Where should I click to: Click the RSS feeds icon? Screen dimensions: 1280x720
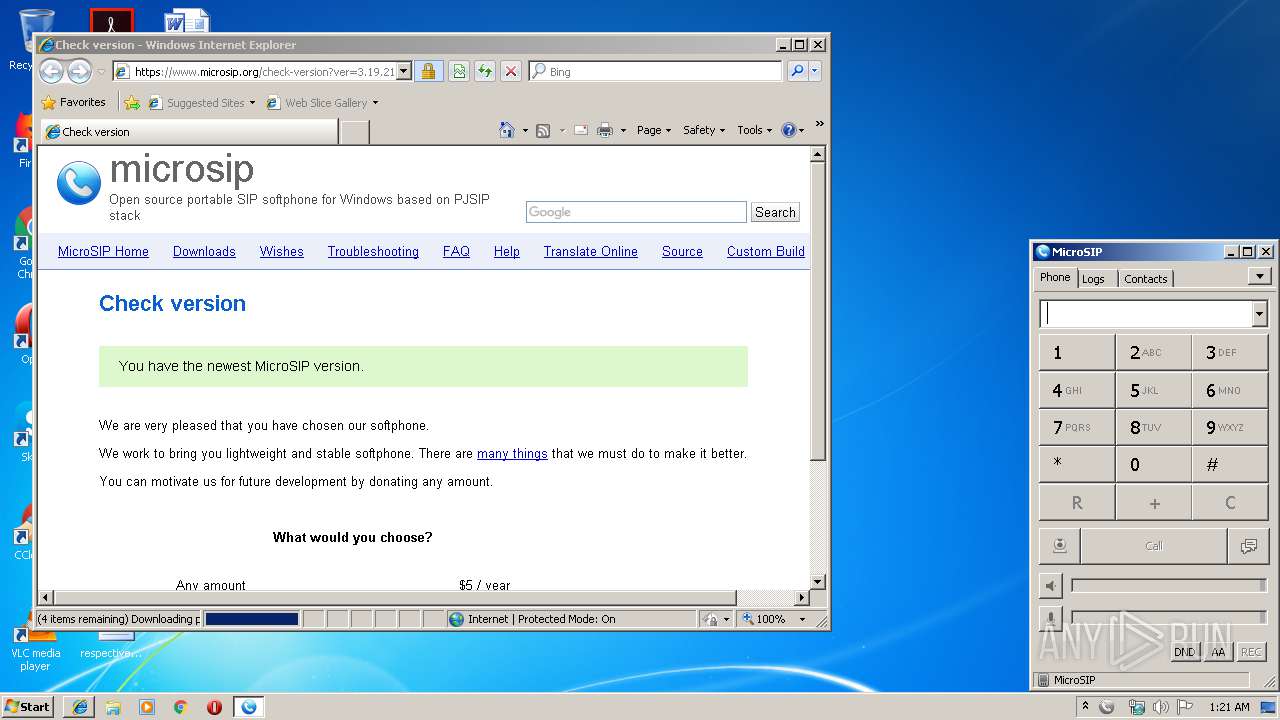(543, 130)
